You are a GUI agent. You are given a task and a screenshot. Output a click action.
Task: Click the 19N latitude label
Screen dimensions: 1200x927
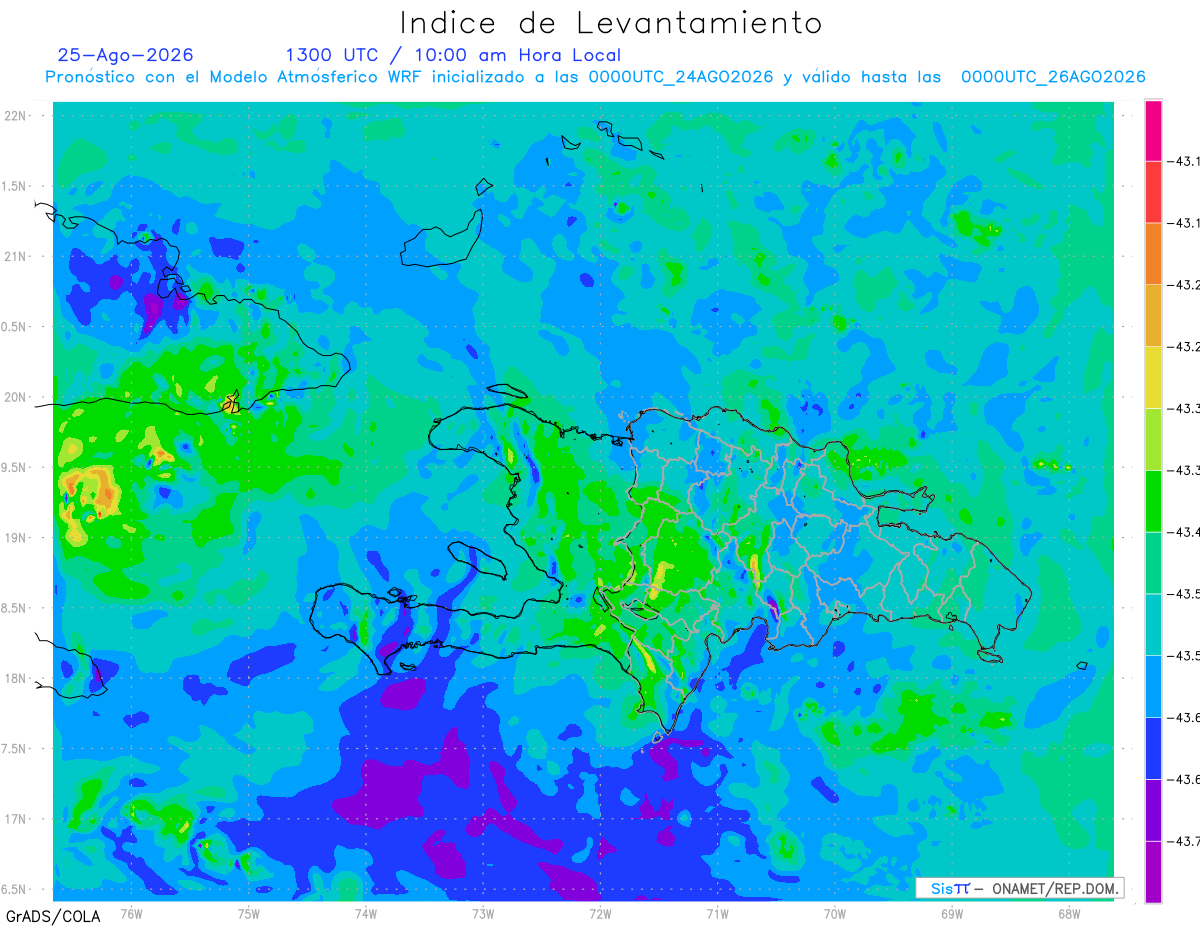[x=16, y=537]
